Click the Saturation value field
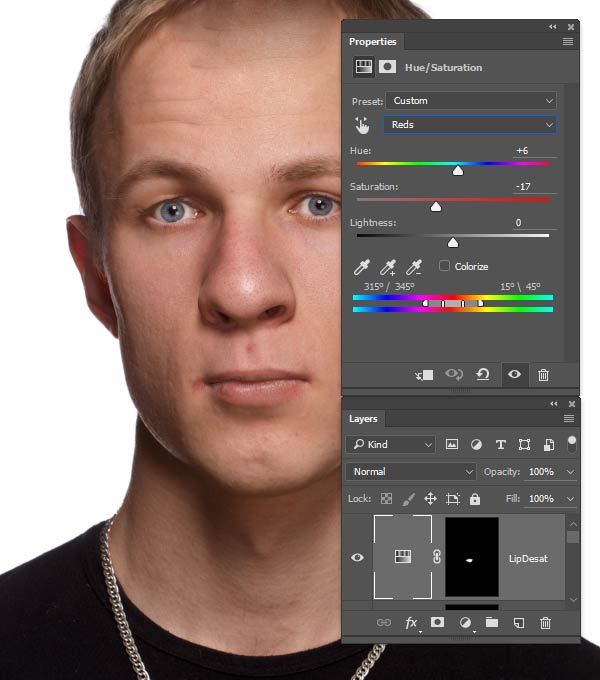Viewport: 600px width, 680px height. click(534, 186)
